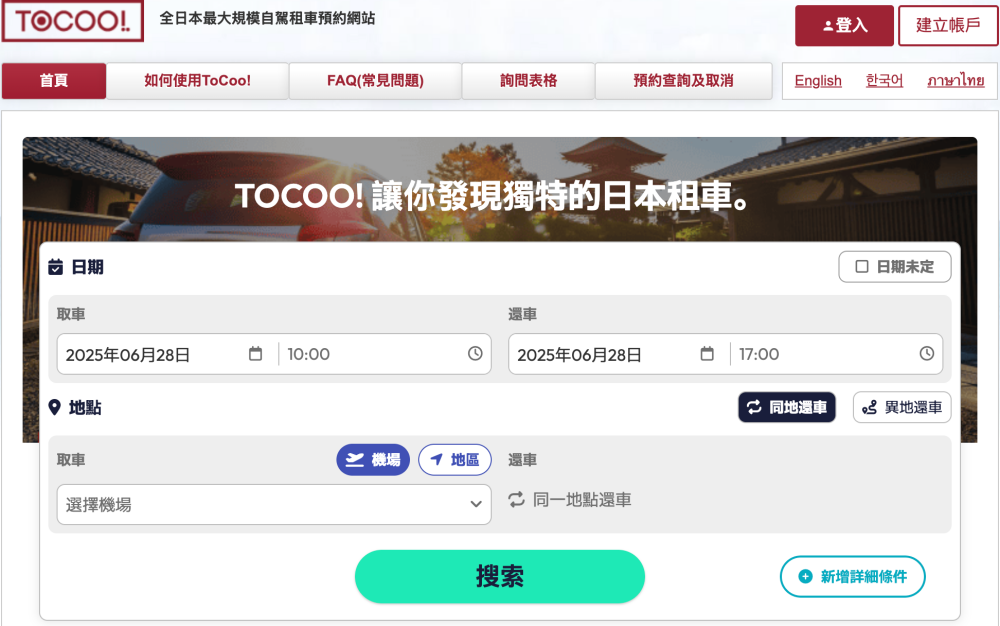Click the 全日本最大規模自駕租車預約網站 tagline
Screen dimensions: 1000x626
(x=267, y=18)
